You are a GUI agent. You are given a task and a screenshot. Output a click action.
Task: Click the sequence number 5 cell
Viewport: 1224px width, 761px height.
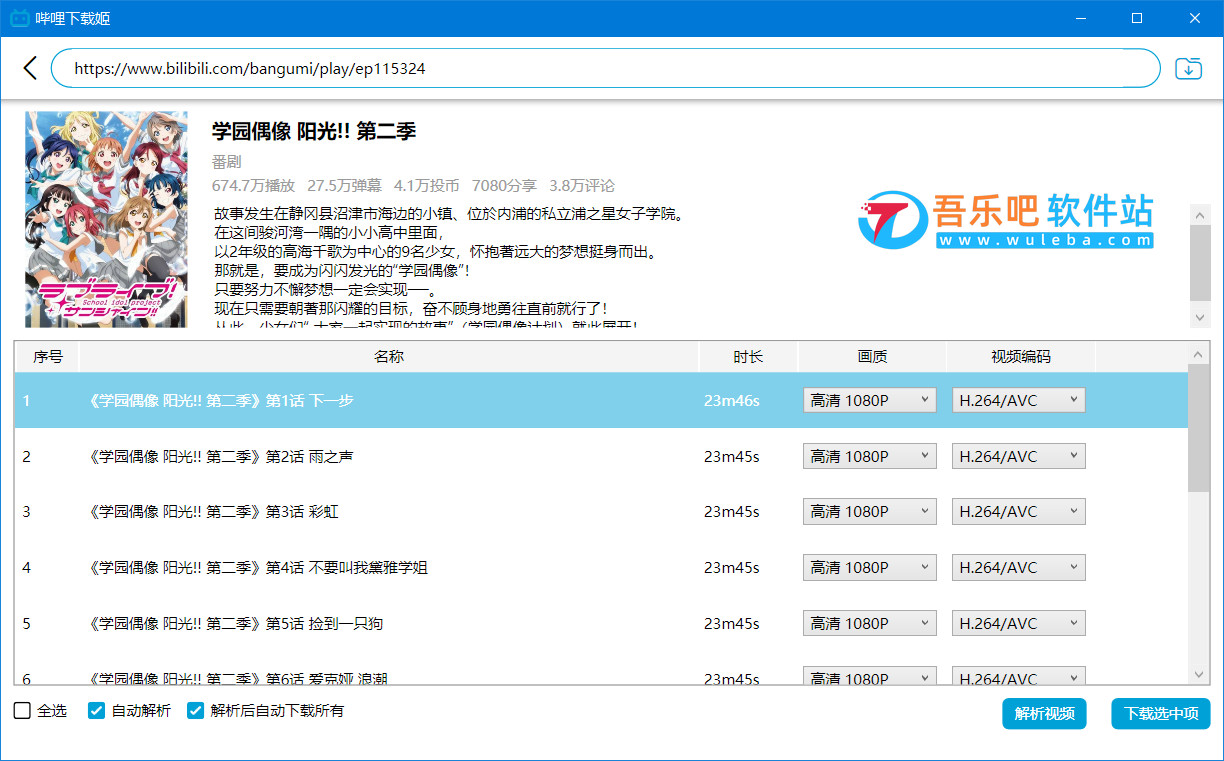(27, 623)
